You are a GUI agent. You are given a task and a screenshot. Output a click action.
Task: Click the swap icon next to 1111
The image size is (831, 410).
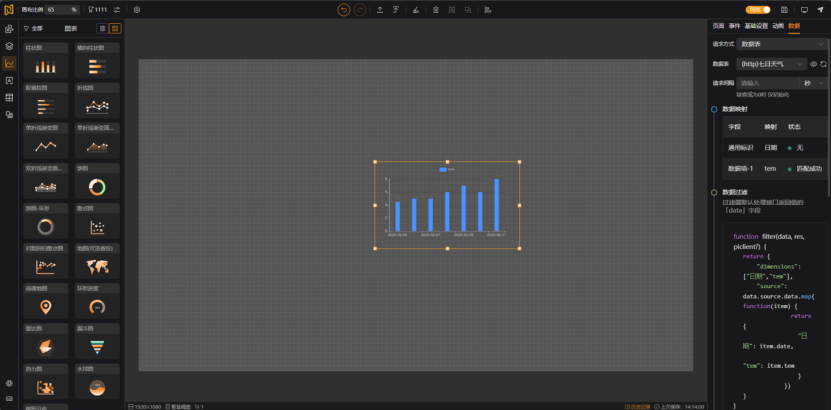[117, 10]
